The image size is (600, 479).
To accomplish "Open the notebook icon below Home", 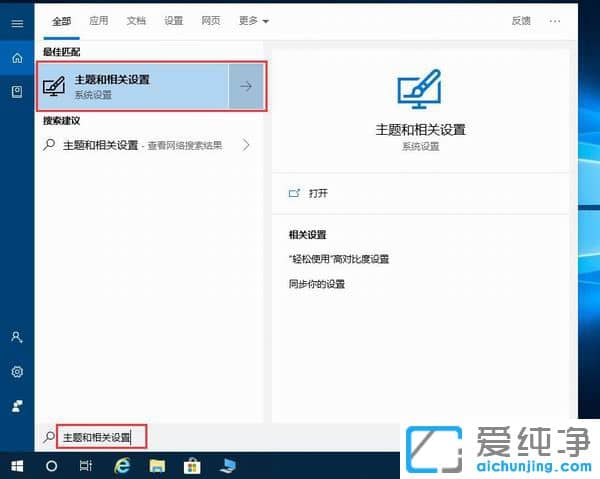I will (x=16, y=92).
